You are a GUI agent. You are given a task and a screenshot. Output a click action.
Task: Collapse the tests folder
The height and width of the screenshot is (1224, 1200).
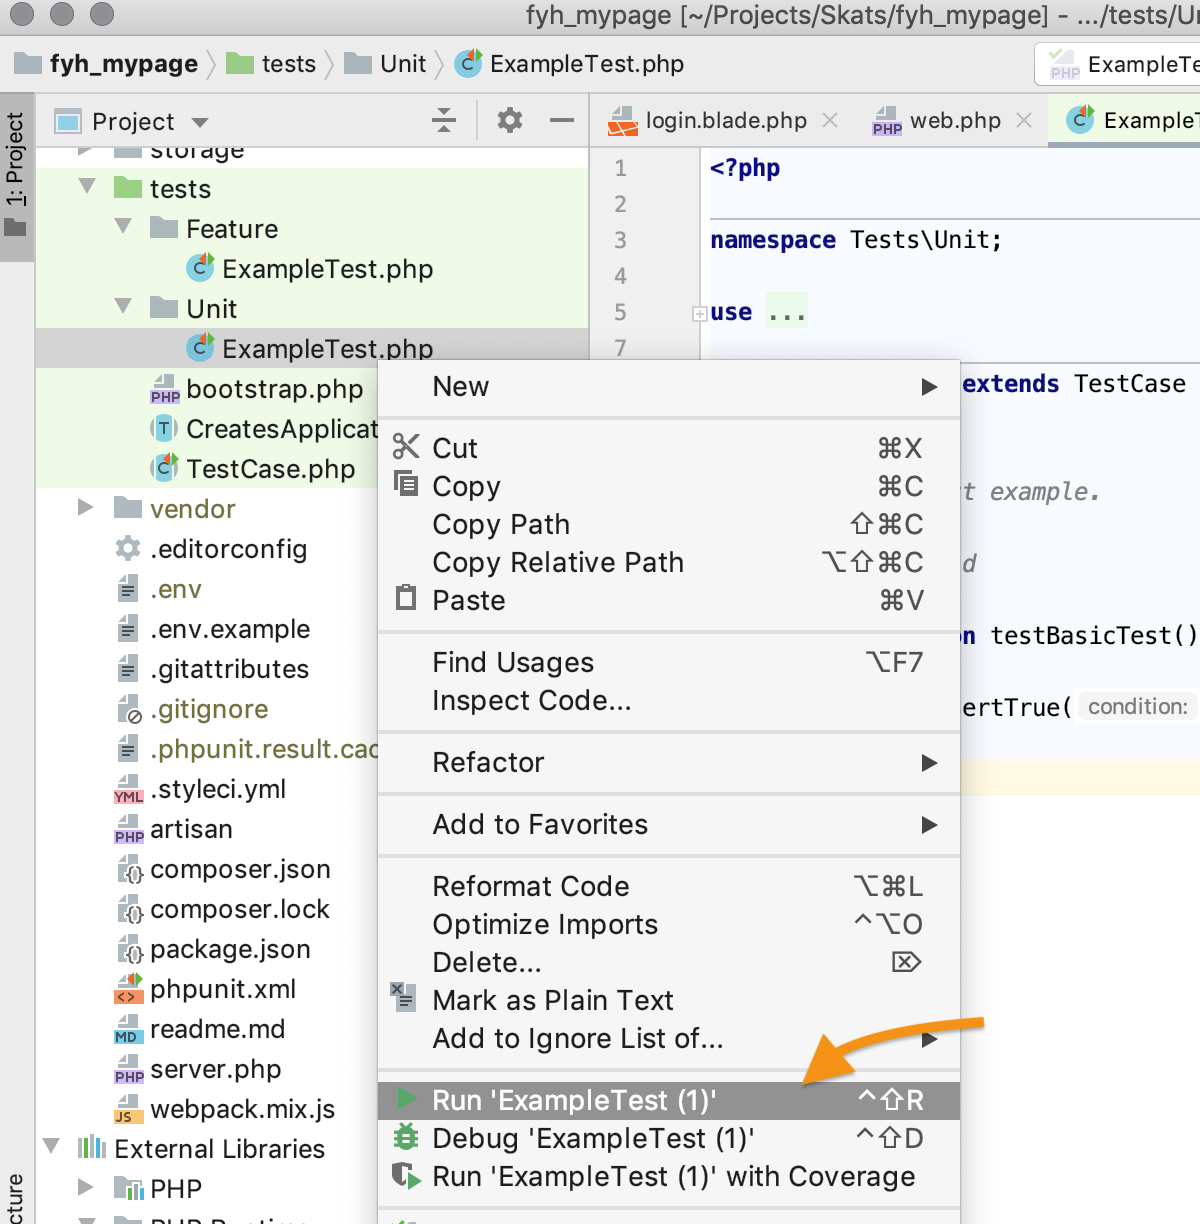click(x=88, y=187)
